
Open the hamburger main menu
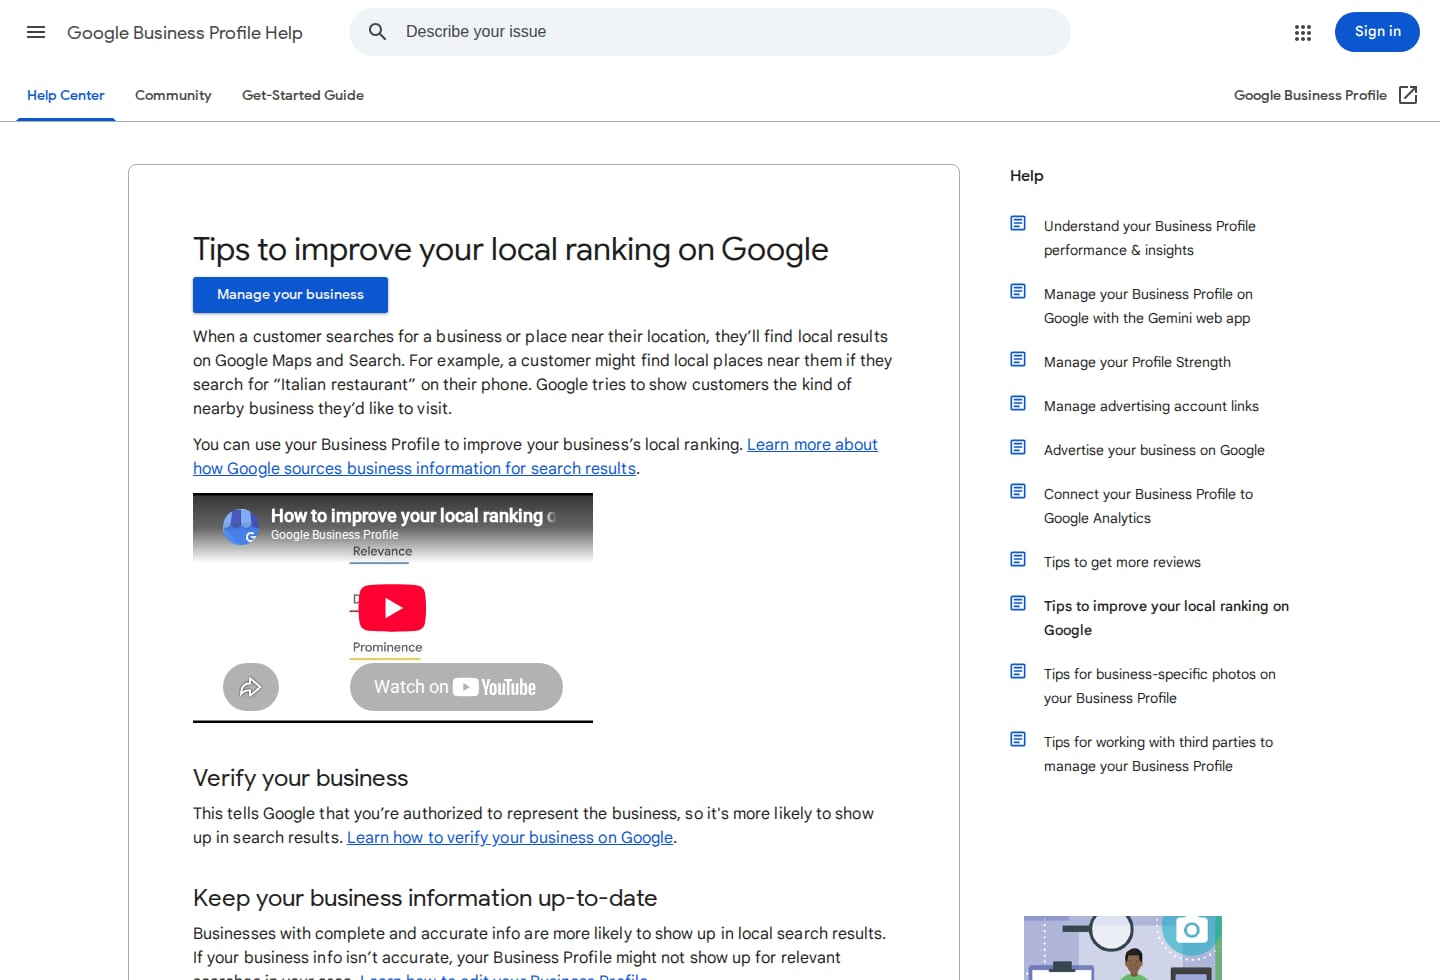[36, 32]
